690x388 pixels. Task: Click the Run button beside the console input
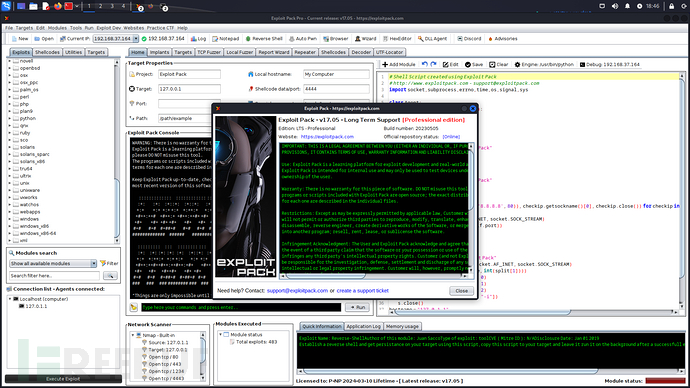(x=357, y=307)
